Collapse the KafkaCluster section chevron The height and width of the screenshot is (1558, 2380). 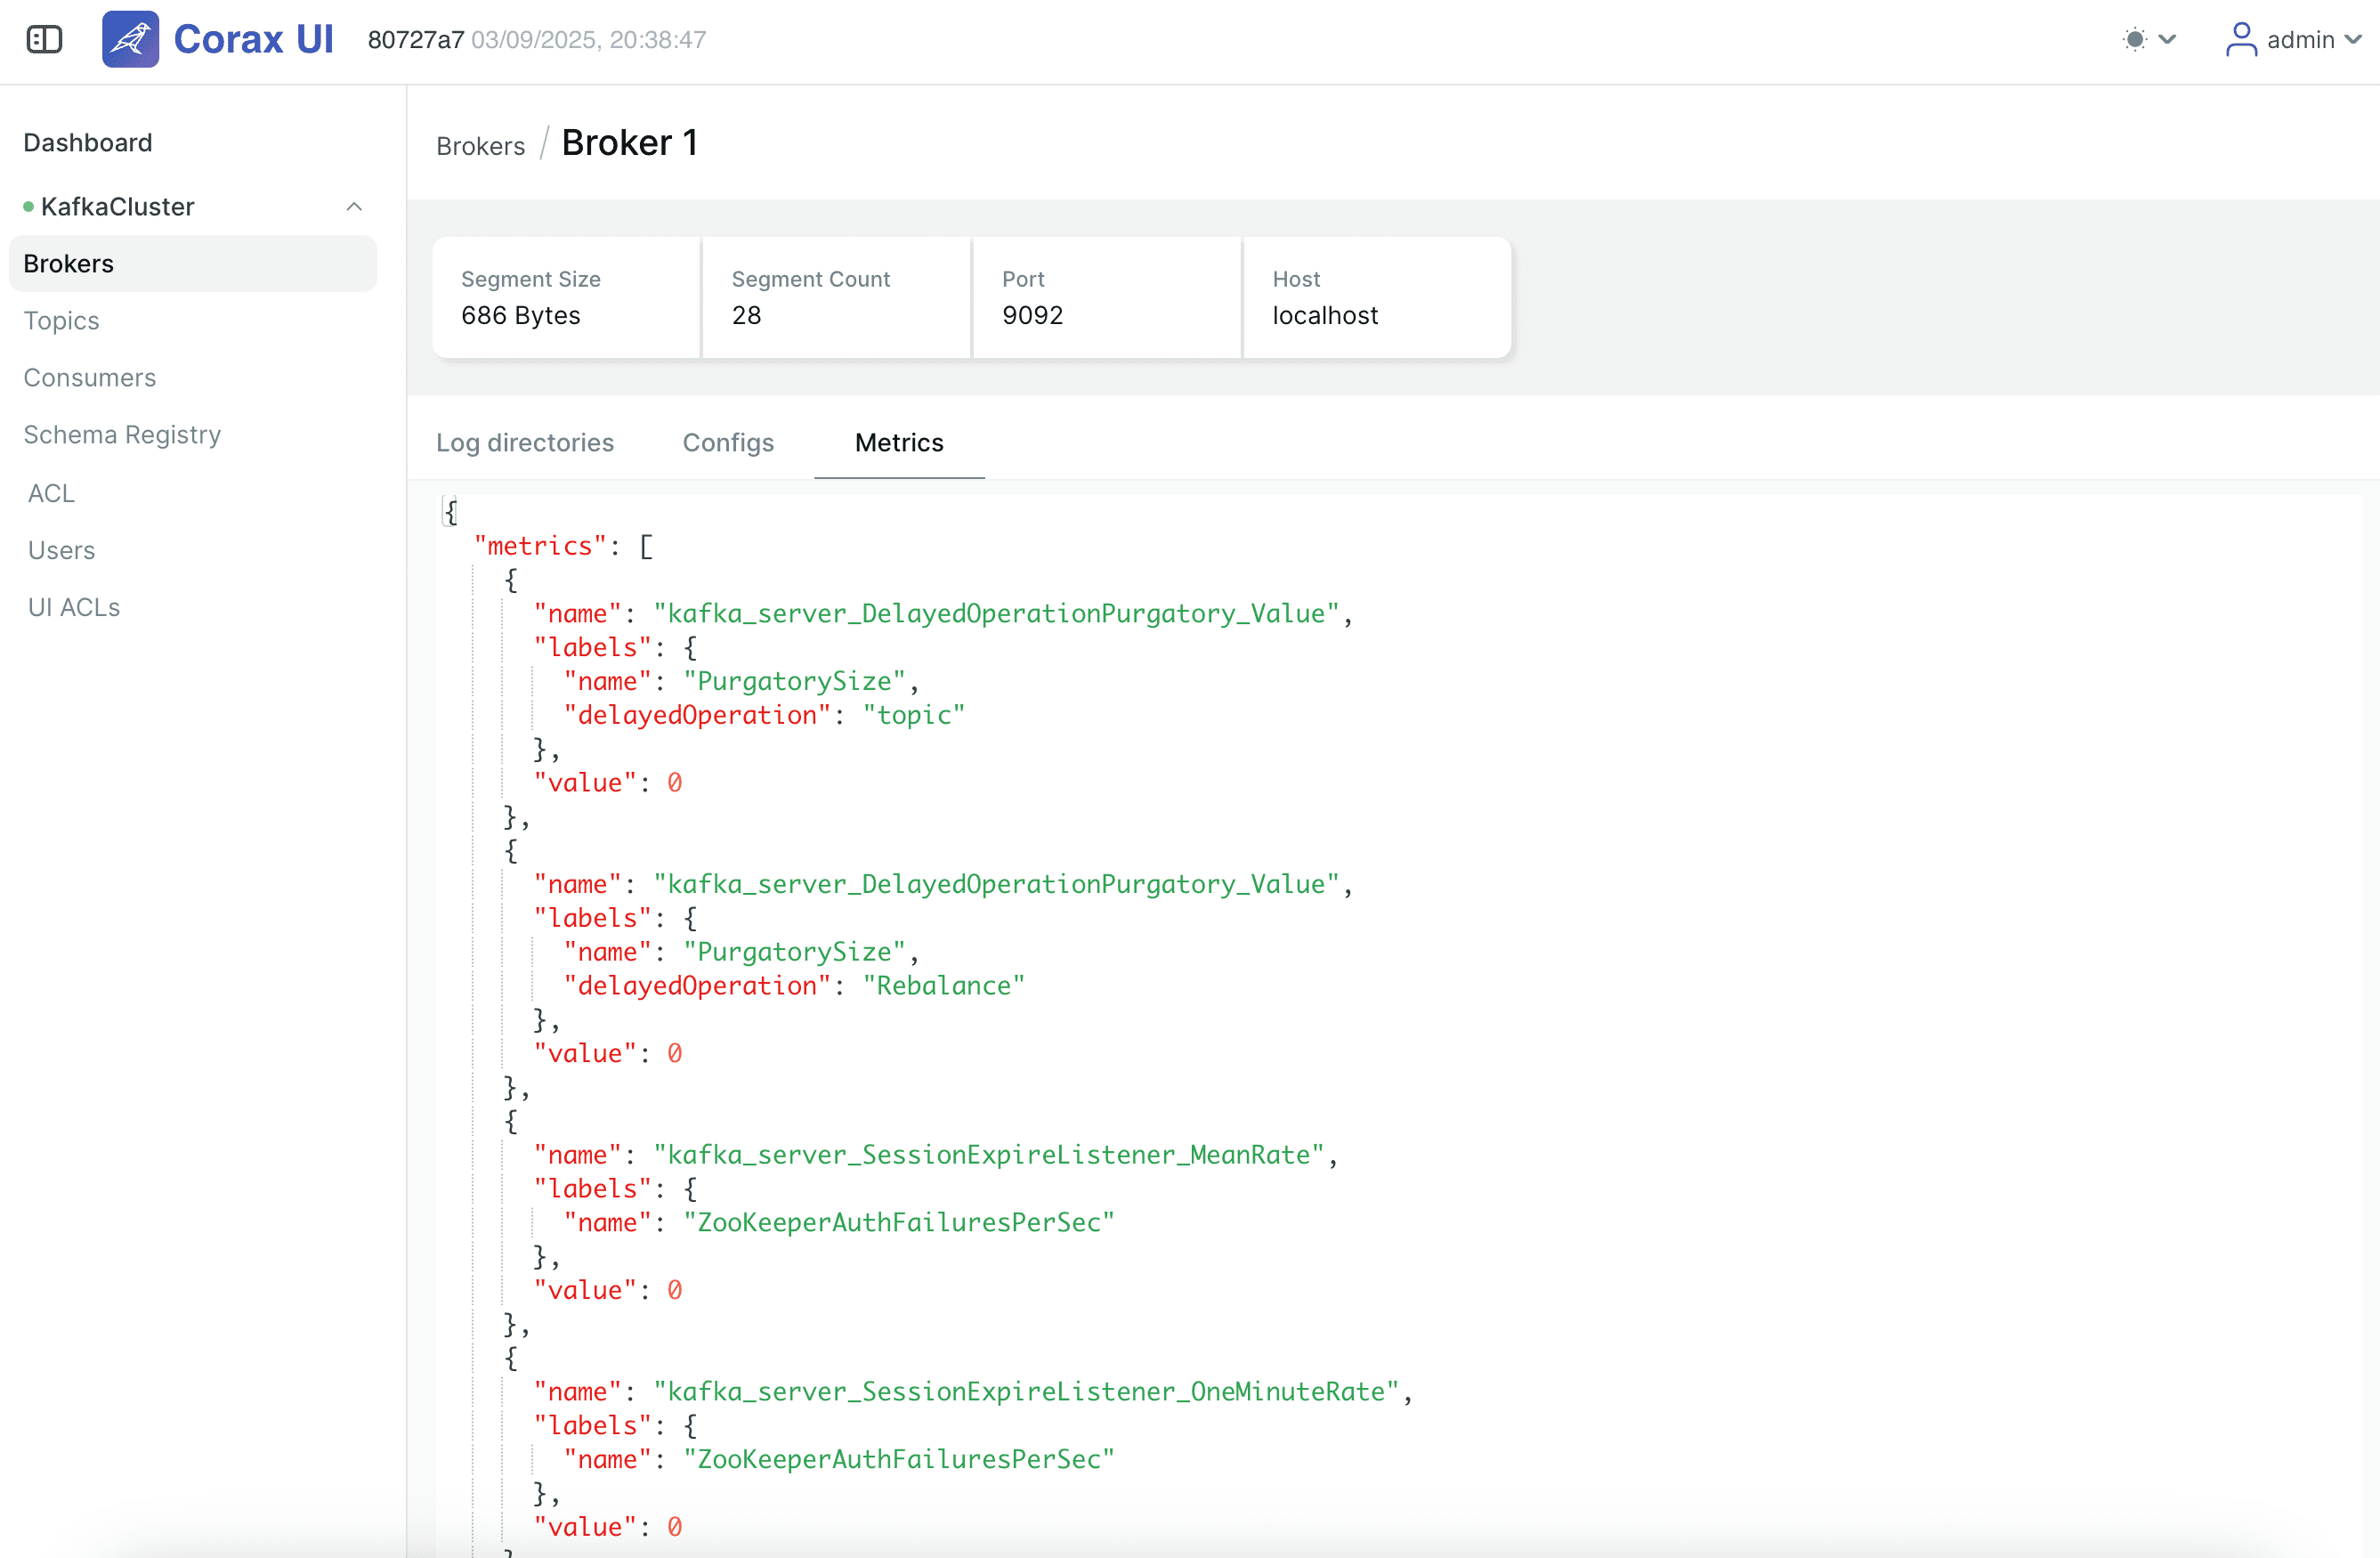click(x=354, y=207)
